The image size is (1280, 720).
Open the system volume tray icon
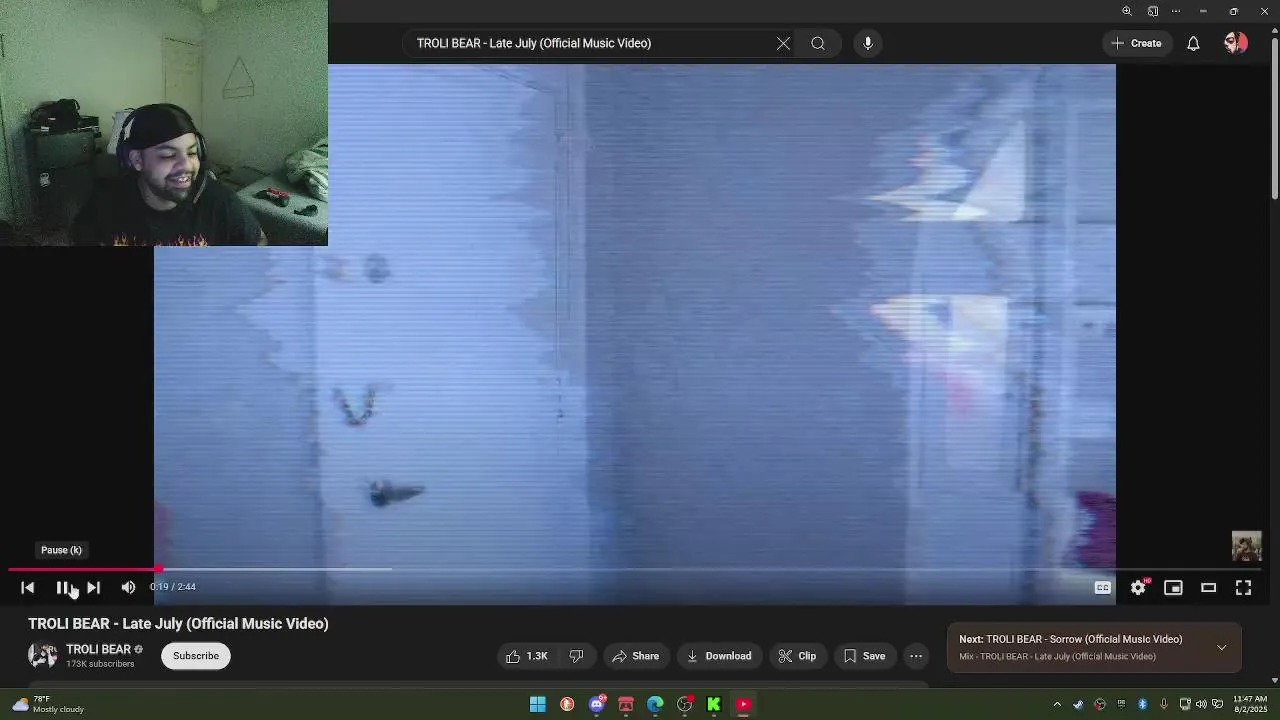click(1201, 704)
